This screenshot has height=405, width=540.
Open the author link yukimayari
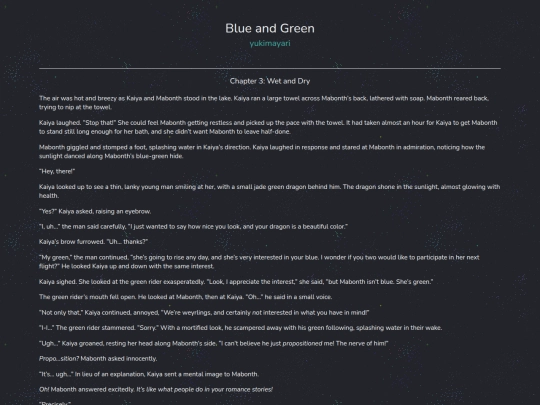coord(270,43)
